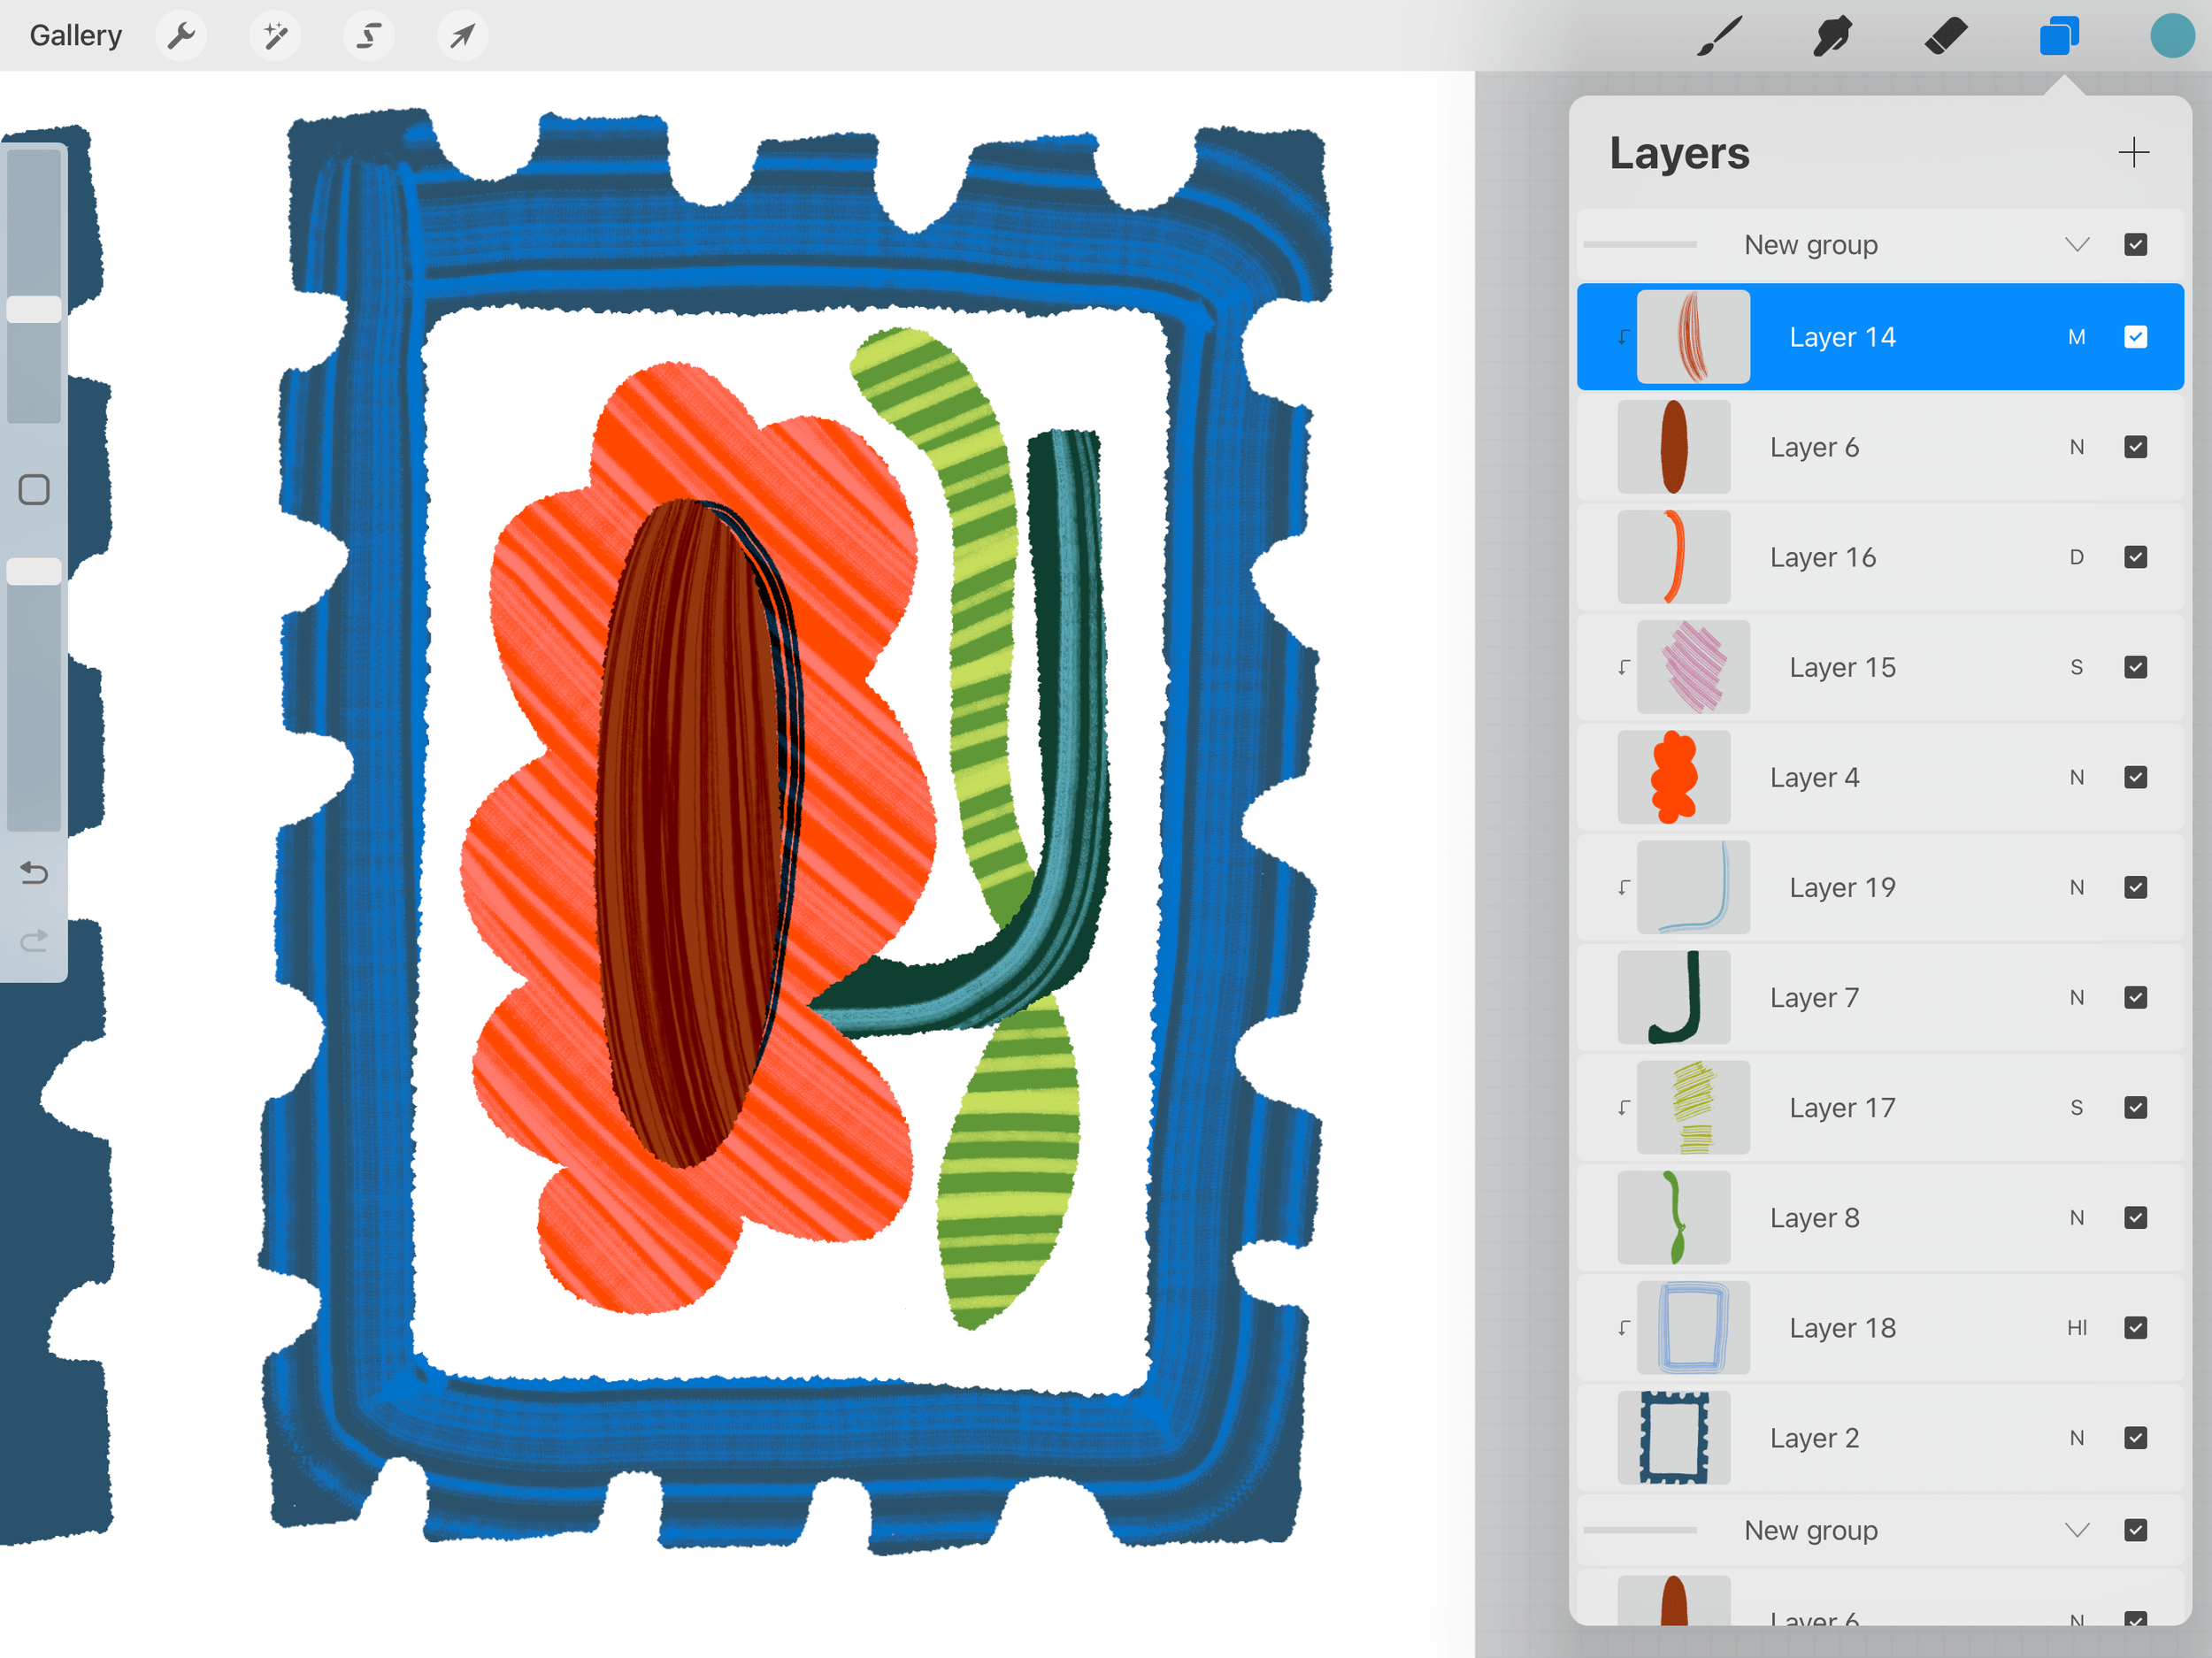Viewport: 2212px width, 1658px height.
Task: Select the Selection S tool
Action: tap(369, 36)
